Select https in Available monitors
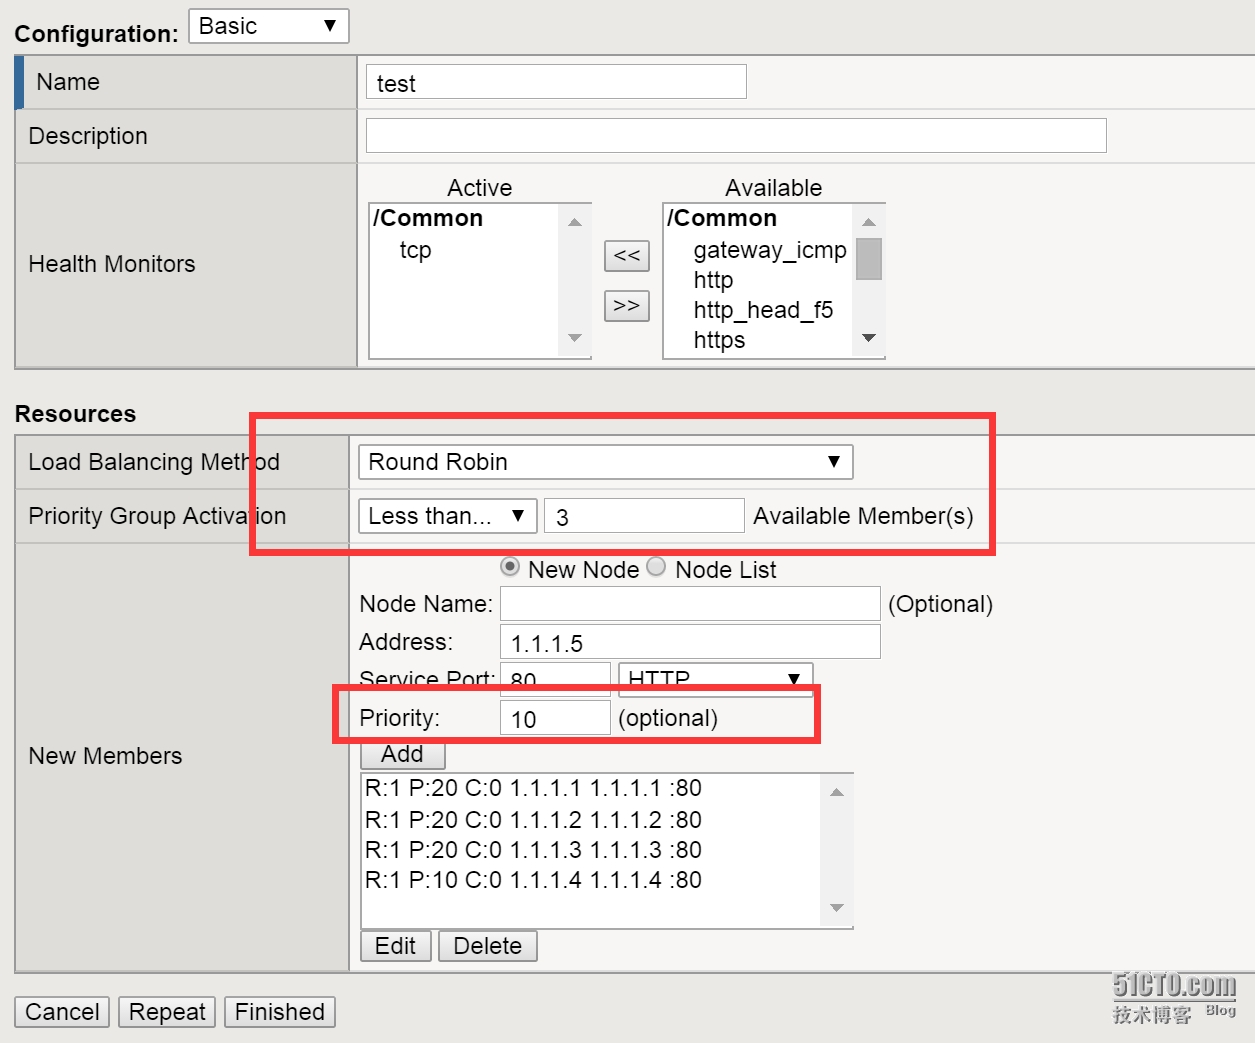 coord(719,340)
